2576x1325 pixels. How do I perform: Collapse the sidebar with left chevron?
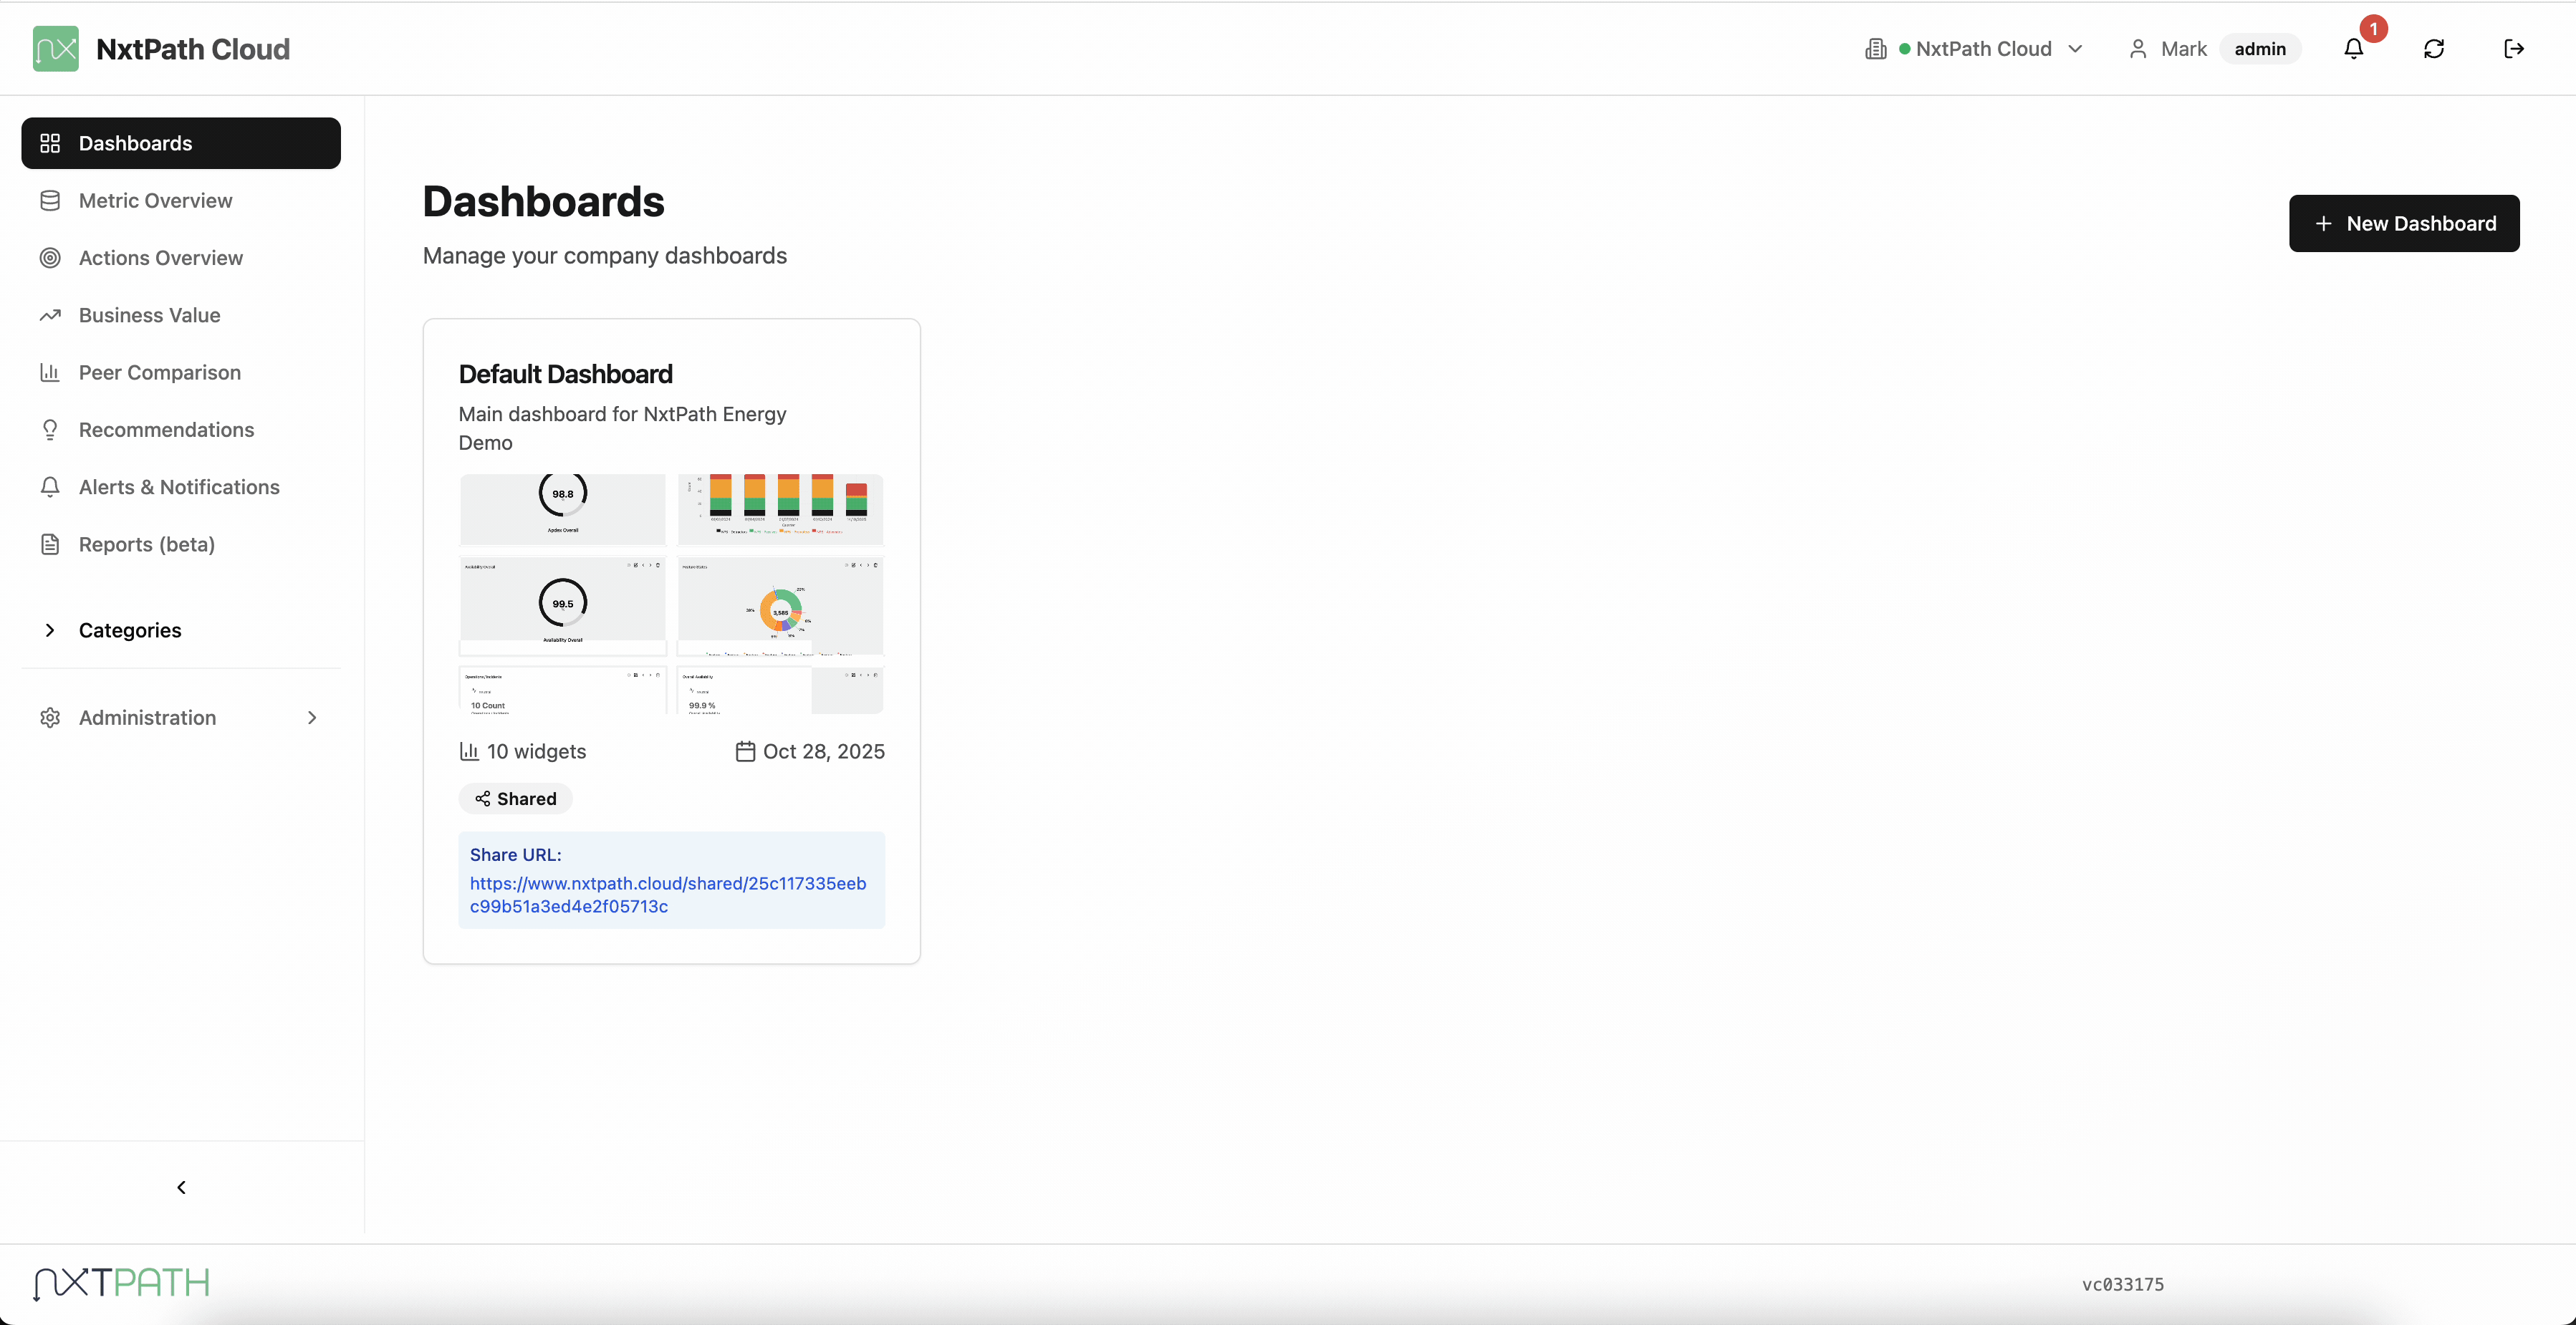pos(181,1187)
